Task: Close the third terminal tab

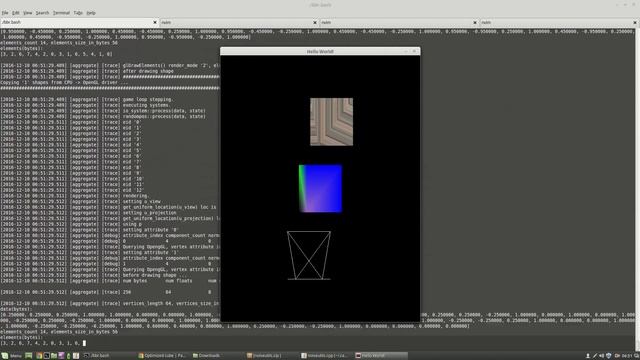Action: (x=475, y=22)
